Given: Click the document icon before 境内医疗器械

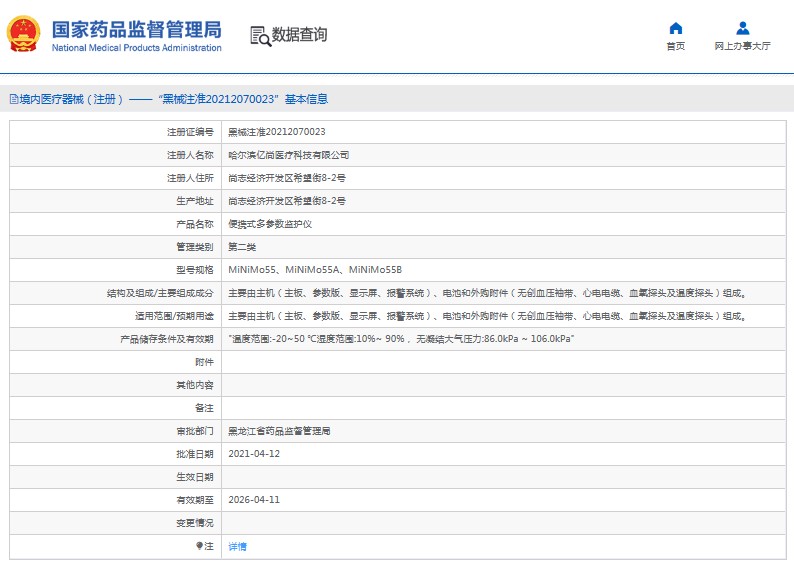Looking at the screenshot, I should click(x=14, y=99).
